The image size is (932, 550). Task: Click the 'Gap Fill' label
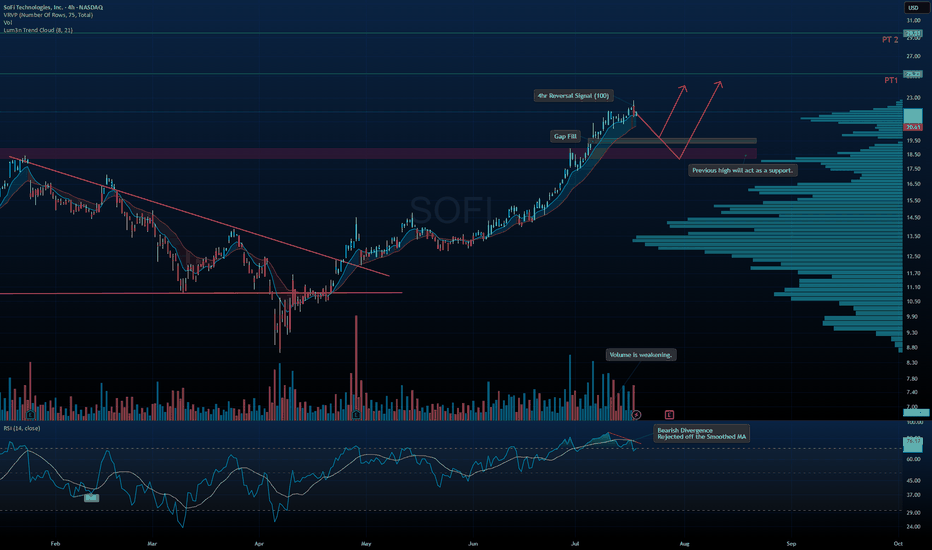[x=565, y=136]
